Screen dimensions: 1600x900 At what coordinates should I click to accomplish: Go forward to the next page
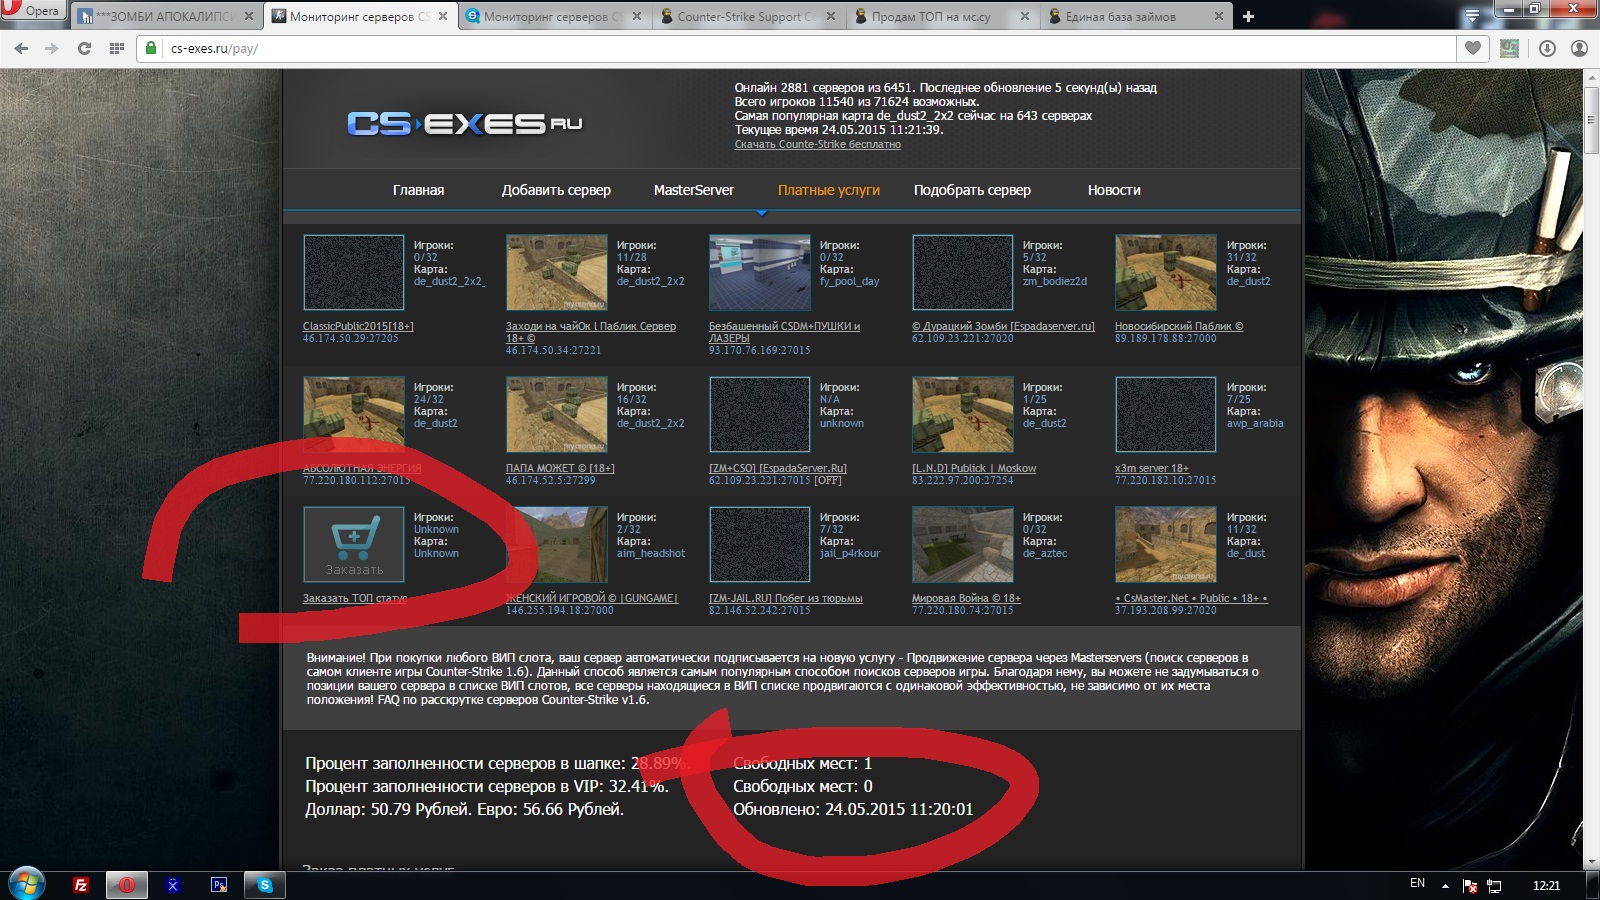click(52, 48)
